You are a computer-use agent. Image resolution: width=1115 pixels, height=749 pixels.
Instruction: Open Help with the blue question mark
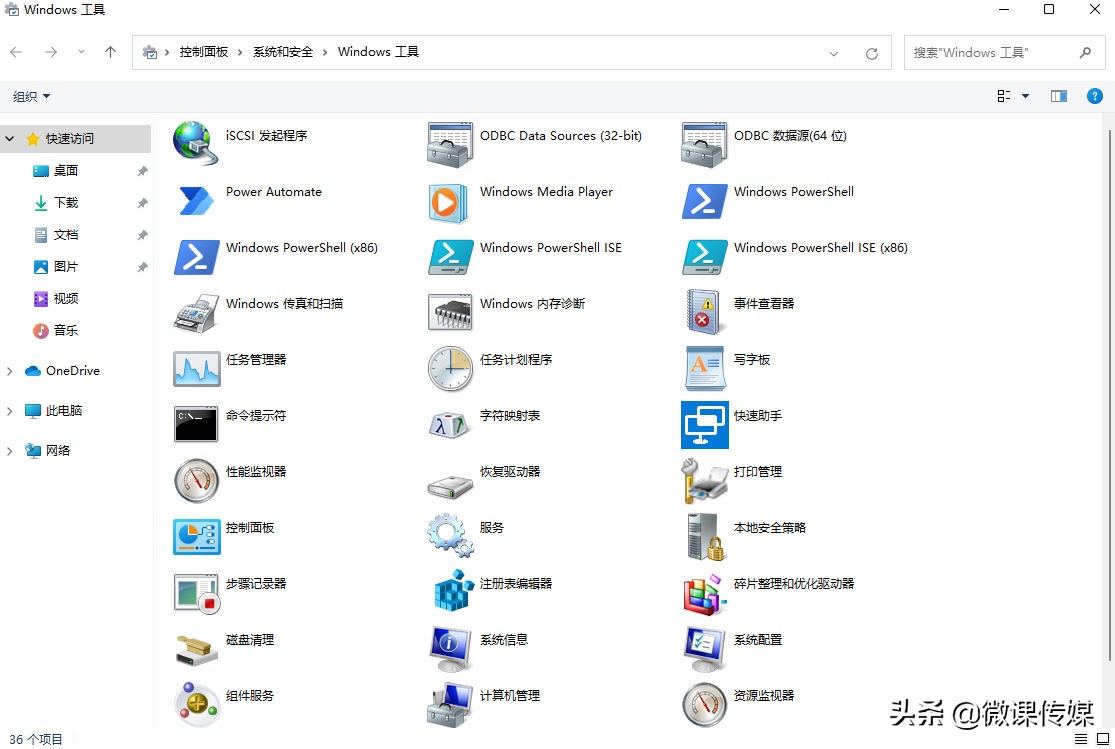coord(1094,96)
